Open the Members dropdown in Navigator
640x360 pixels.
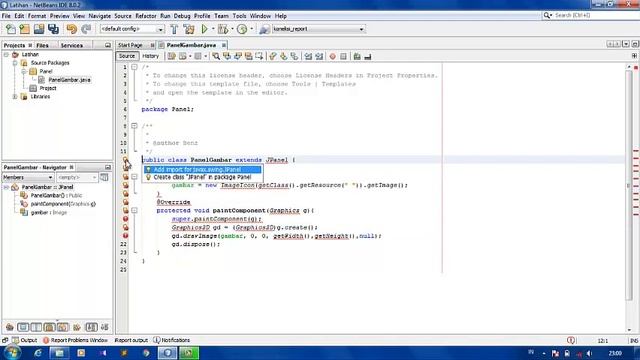(x=28, y=178)
